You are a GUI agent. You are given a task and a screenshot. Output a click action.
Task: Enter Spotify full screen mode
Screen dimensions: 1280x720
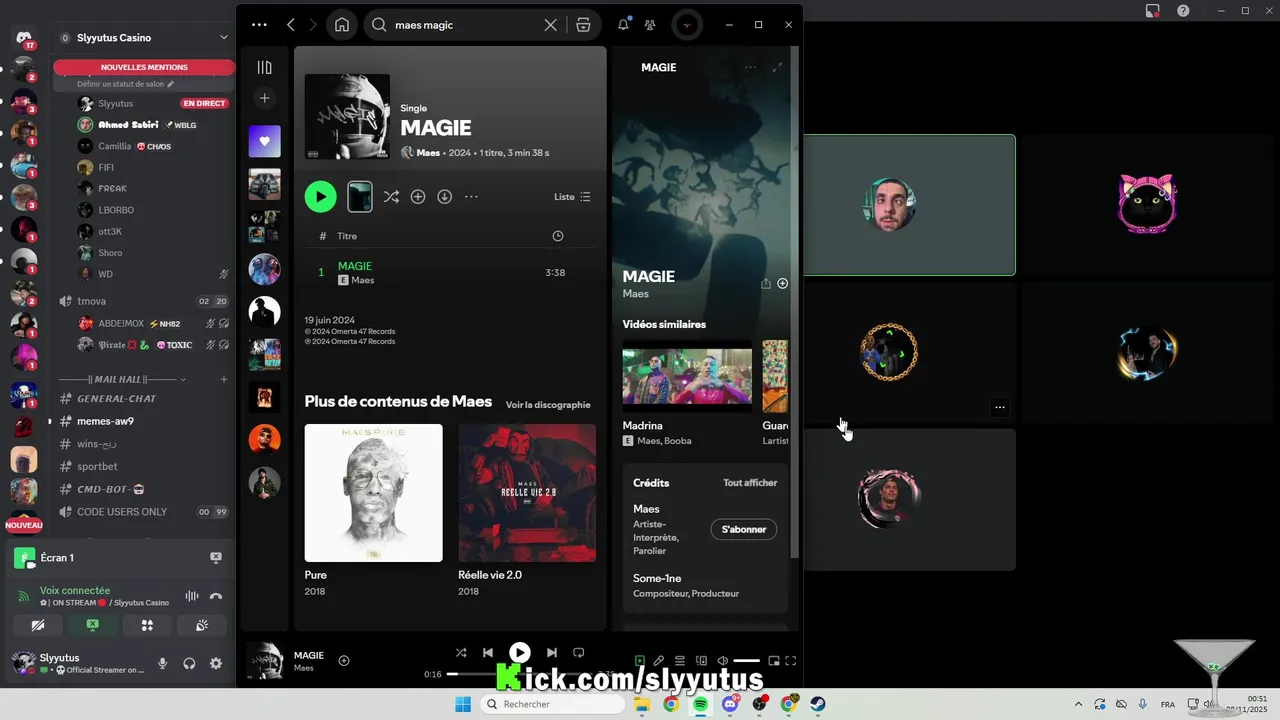791,661
